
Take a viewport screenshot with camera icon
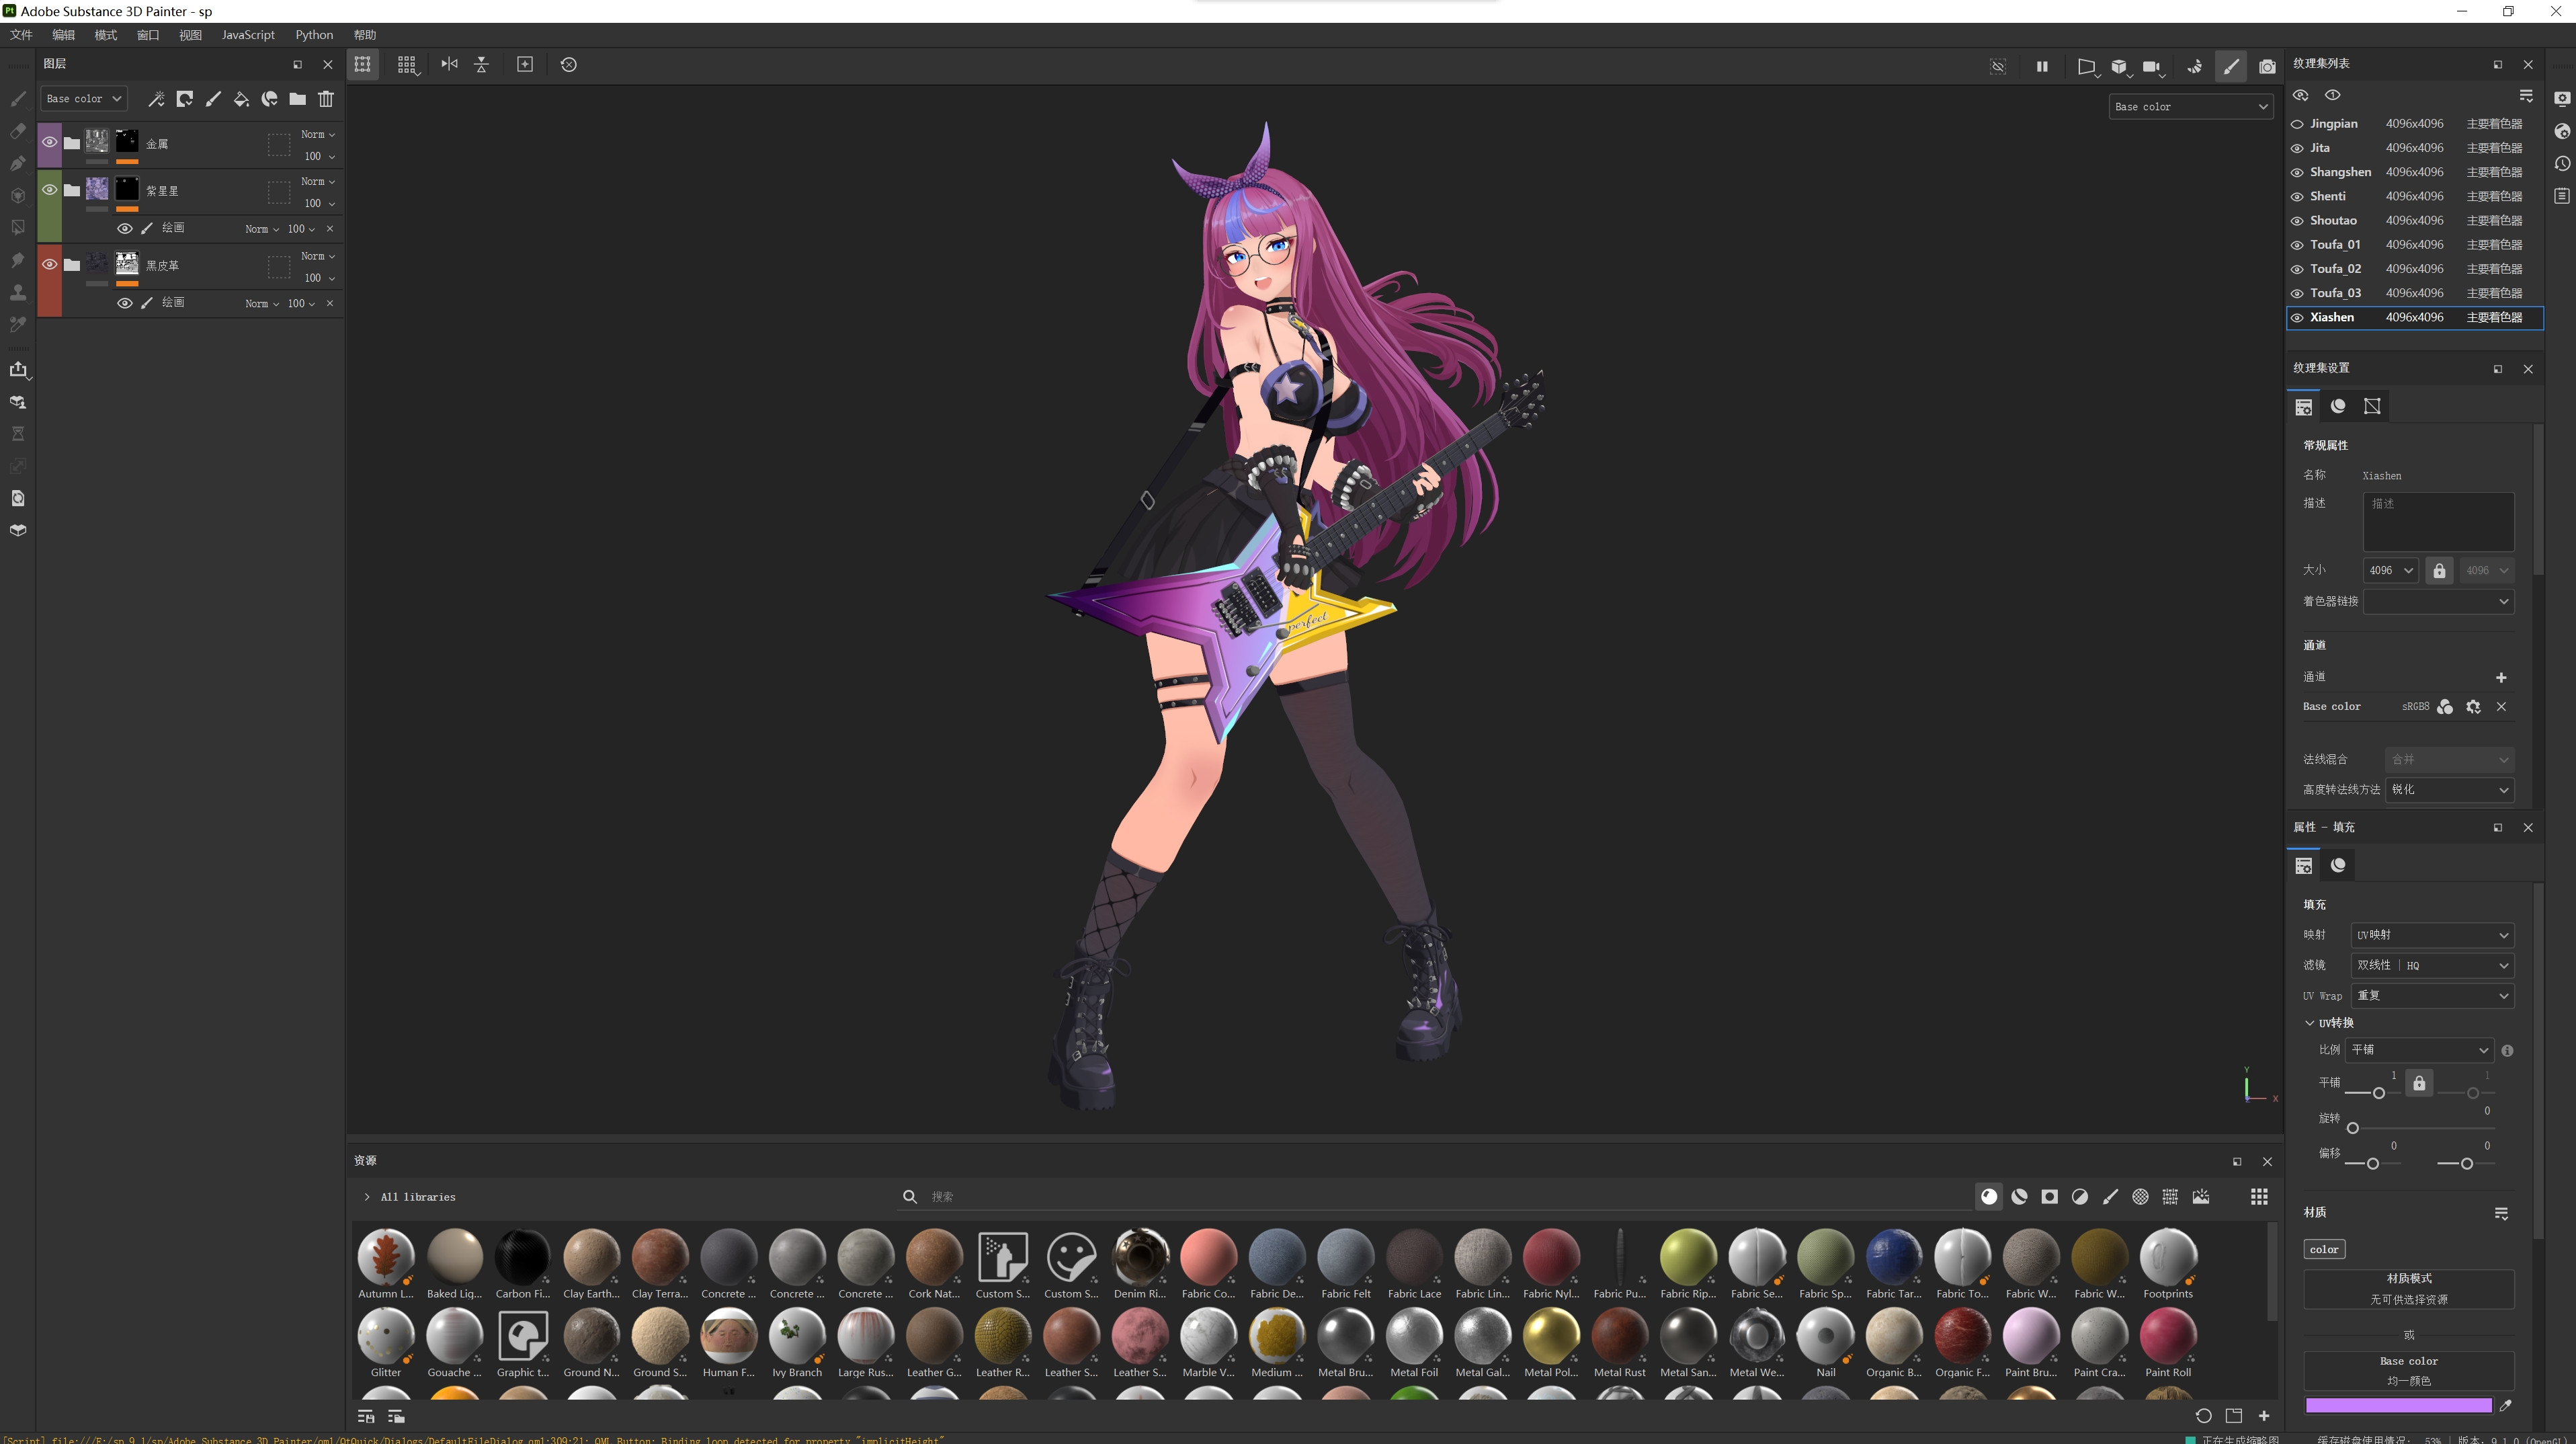coord(2266,66)
